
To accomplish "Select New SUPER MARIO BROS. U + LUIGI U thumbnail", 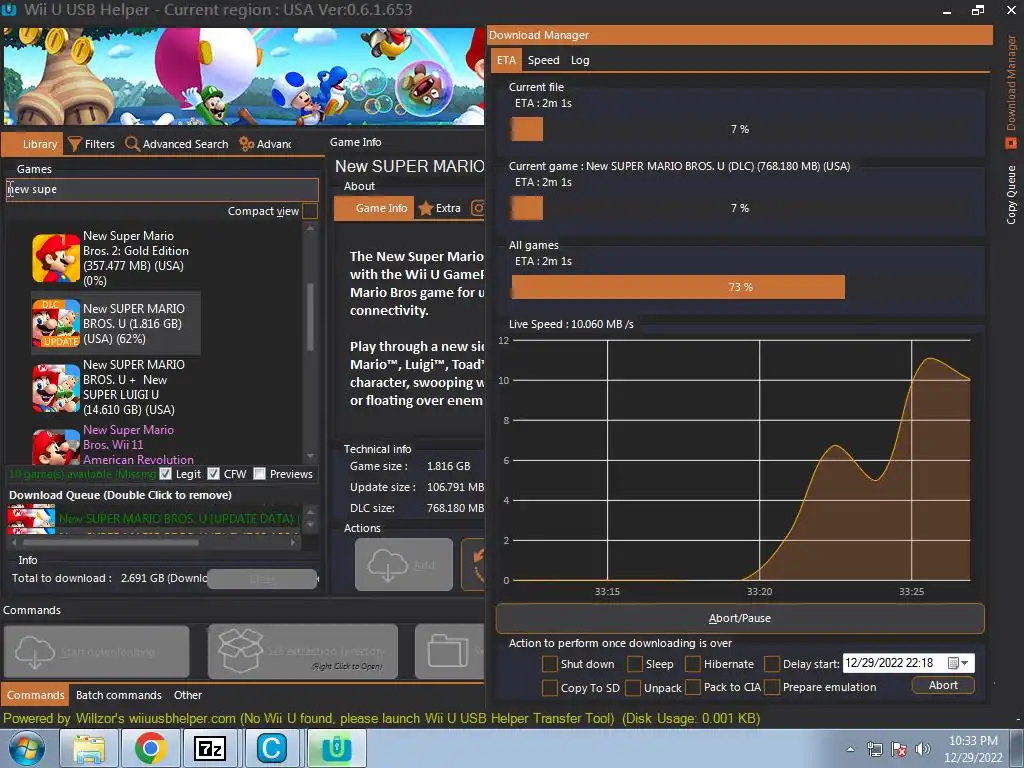I will [x=56, y=387].
